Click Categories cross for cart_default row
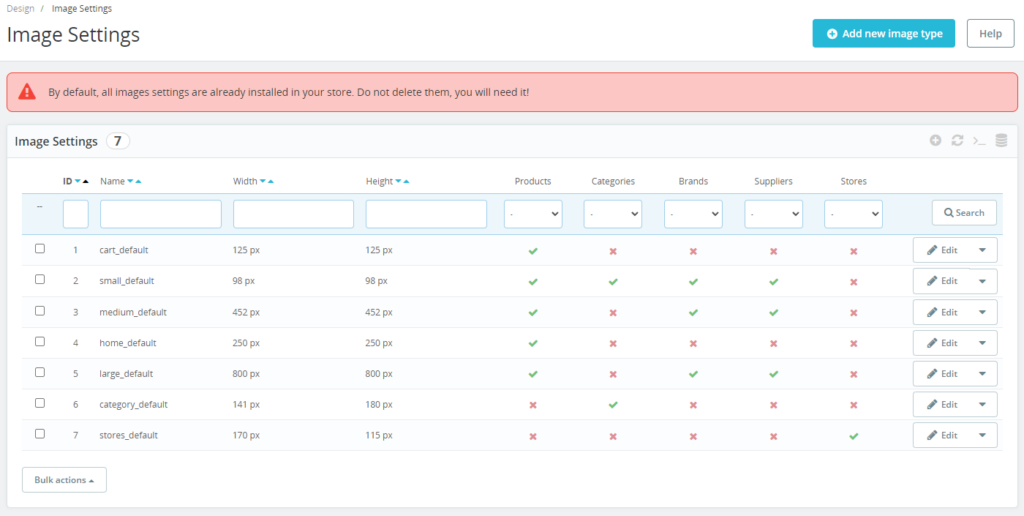1024x516 pixels. (x=613, y=251)
